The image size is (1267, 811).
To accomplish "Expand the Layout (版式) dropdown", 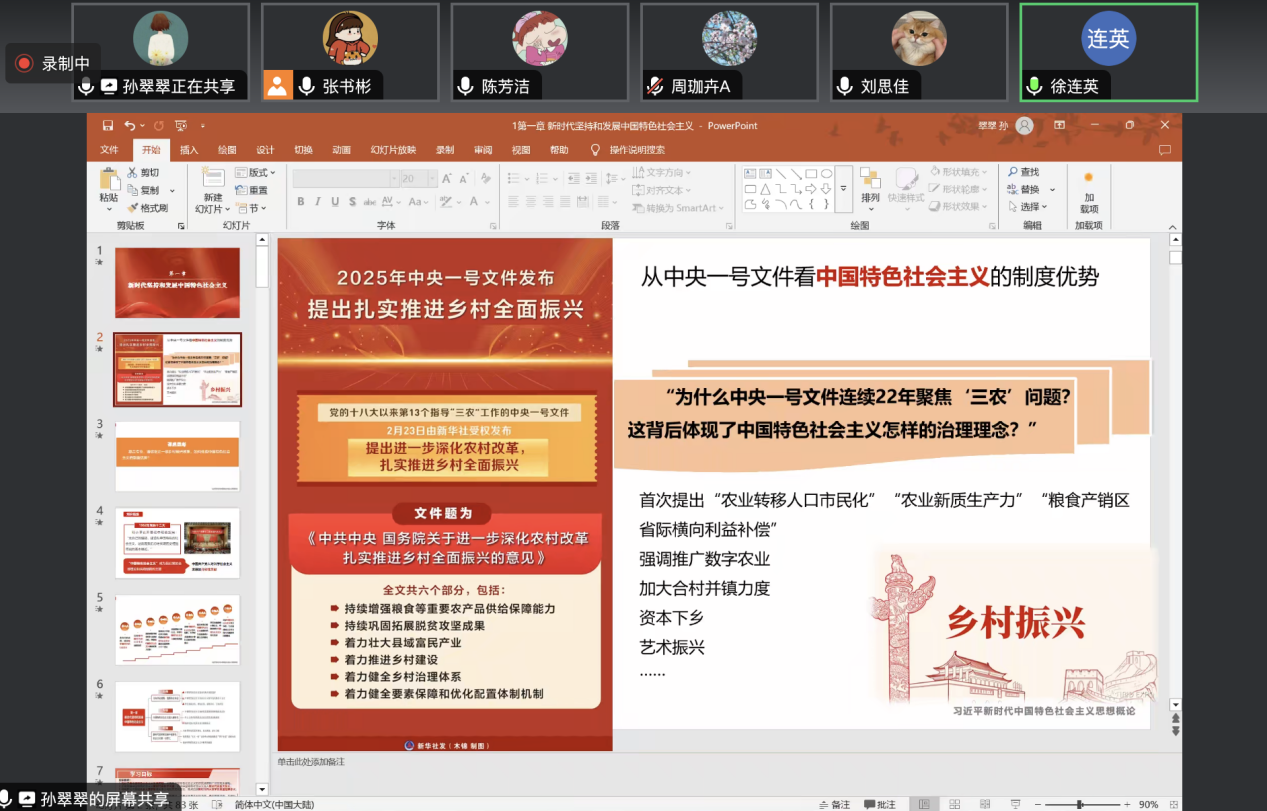I will point(257,172).
